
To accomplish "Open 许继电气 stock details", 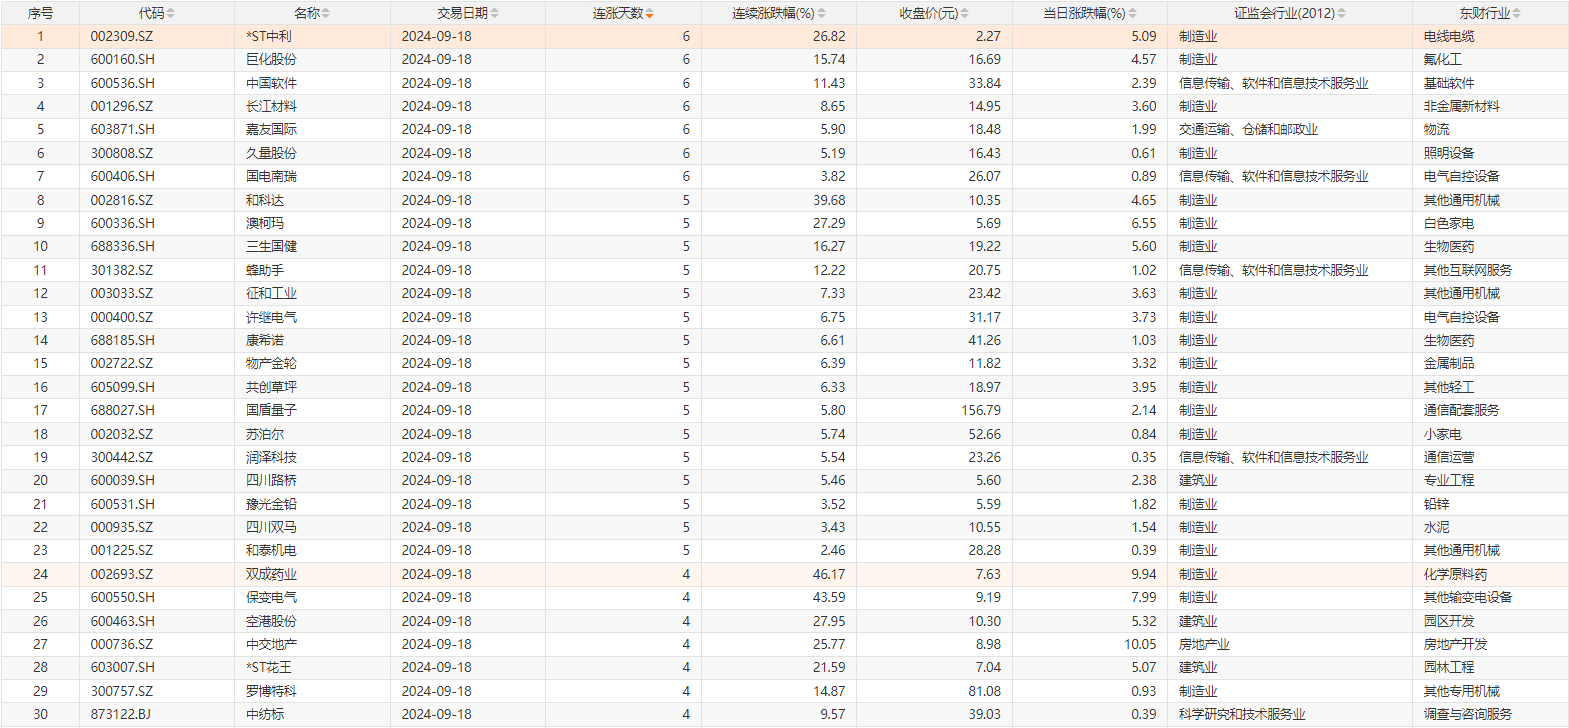I will tap(271, 317).
